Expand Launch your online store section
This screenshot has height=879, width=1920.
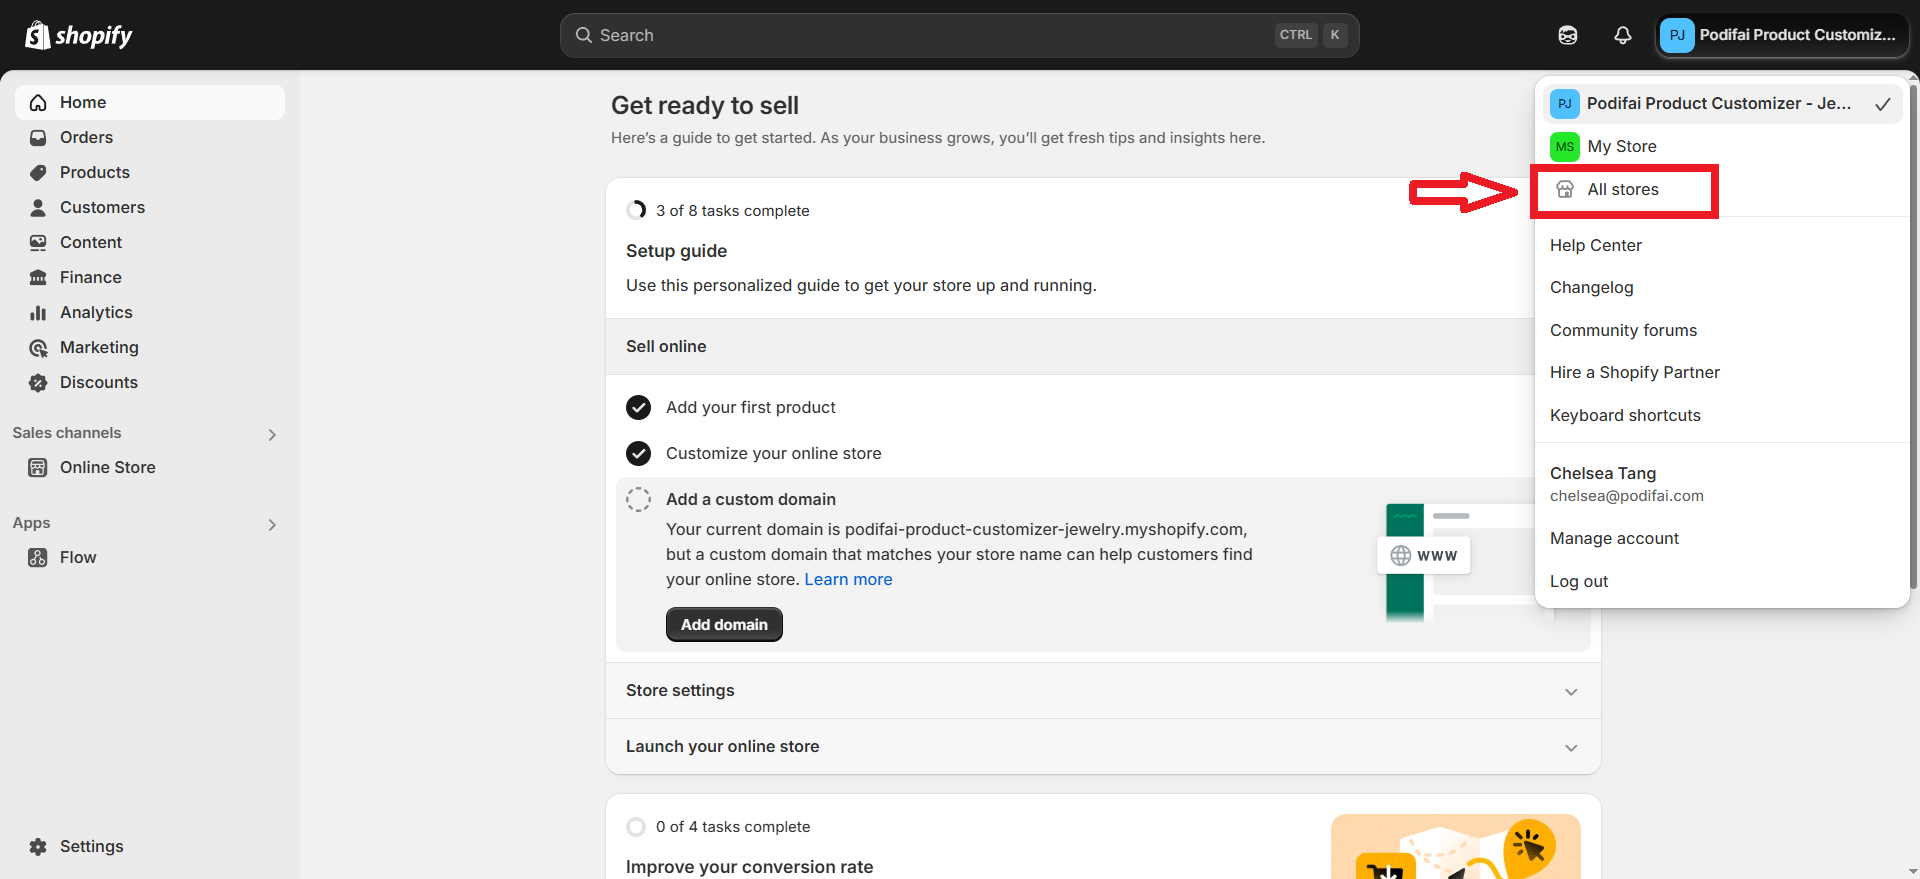pos(1103,746)
